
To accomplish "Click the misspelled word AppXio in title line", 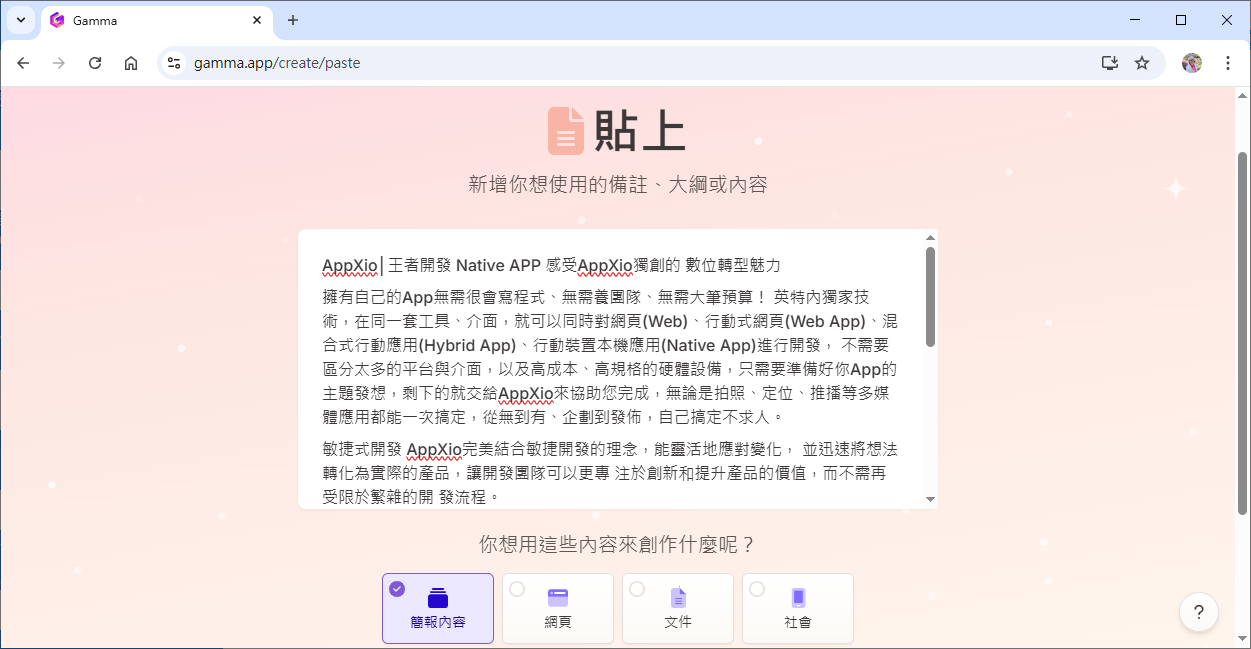I will pos(350,265).
